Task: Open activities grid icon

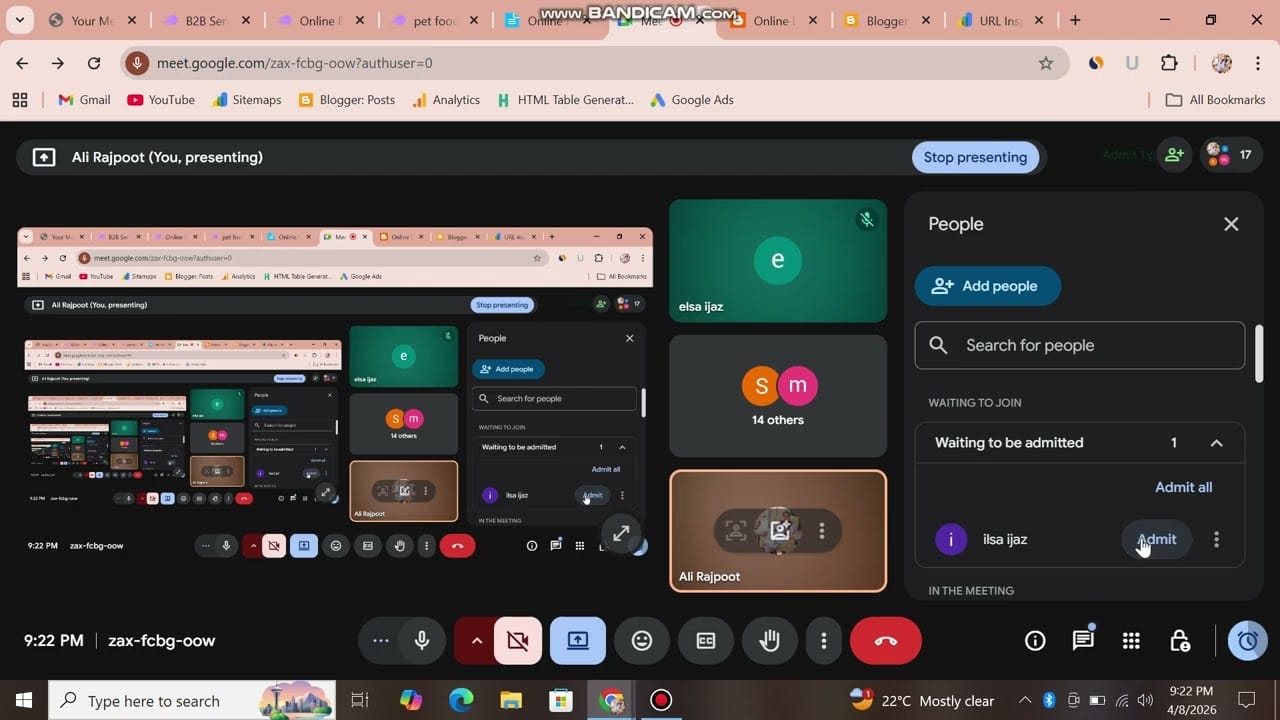Action: tap(1131, 641)
